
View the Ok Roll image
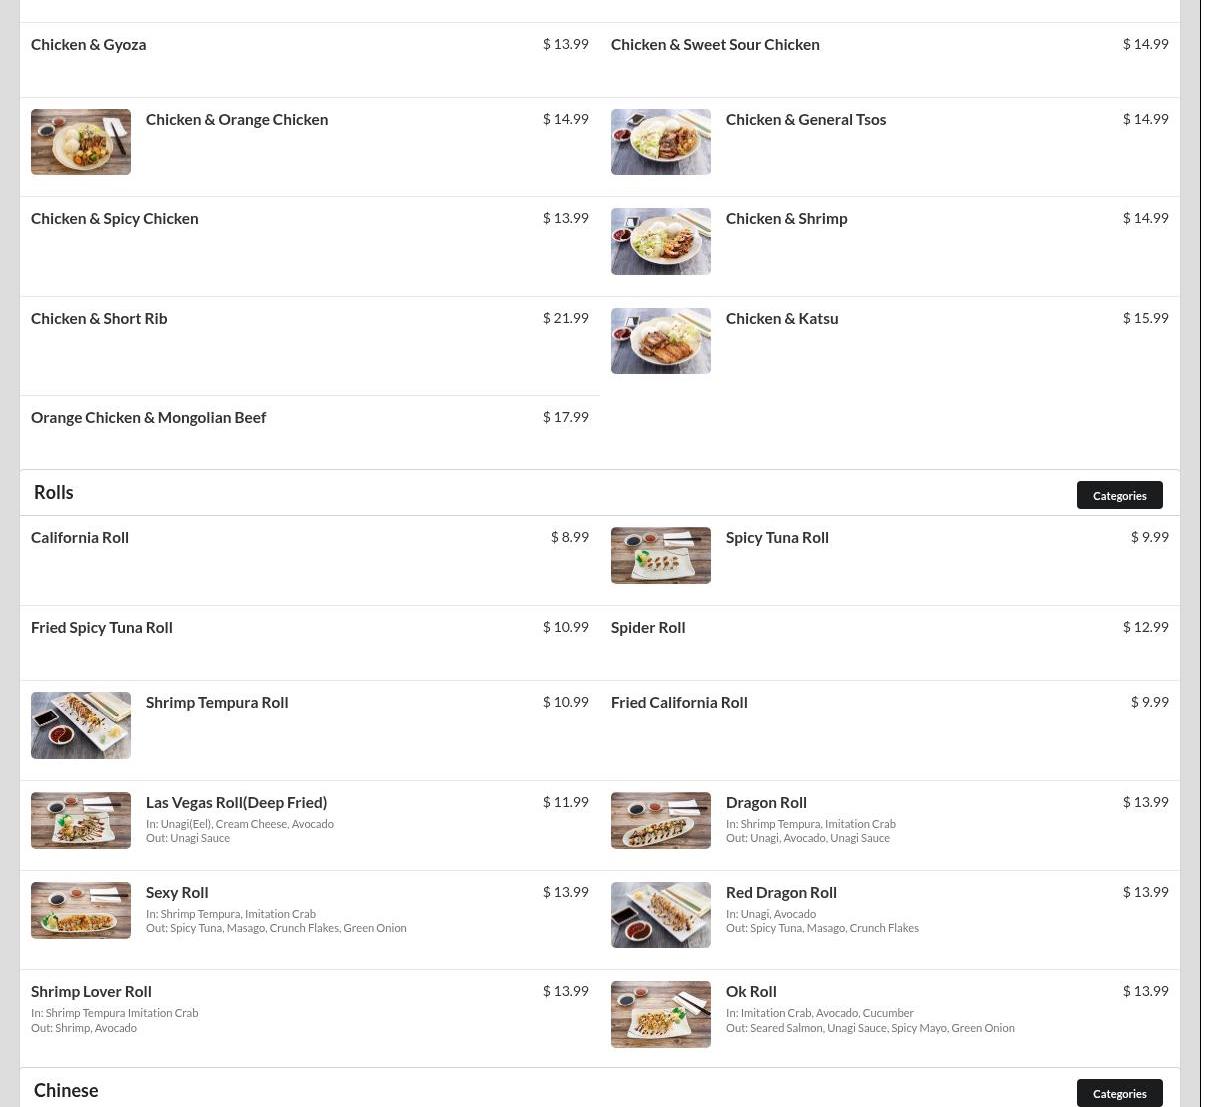pos(661,1014)
